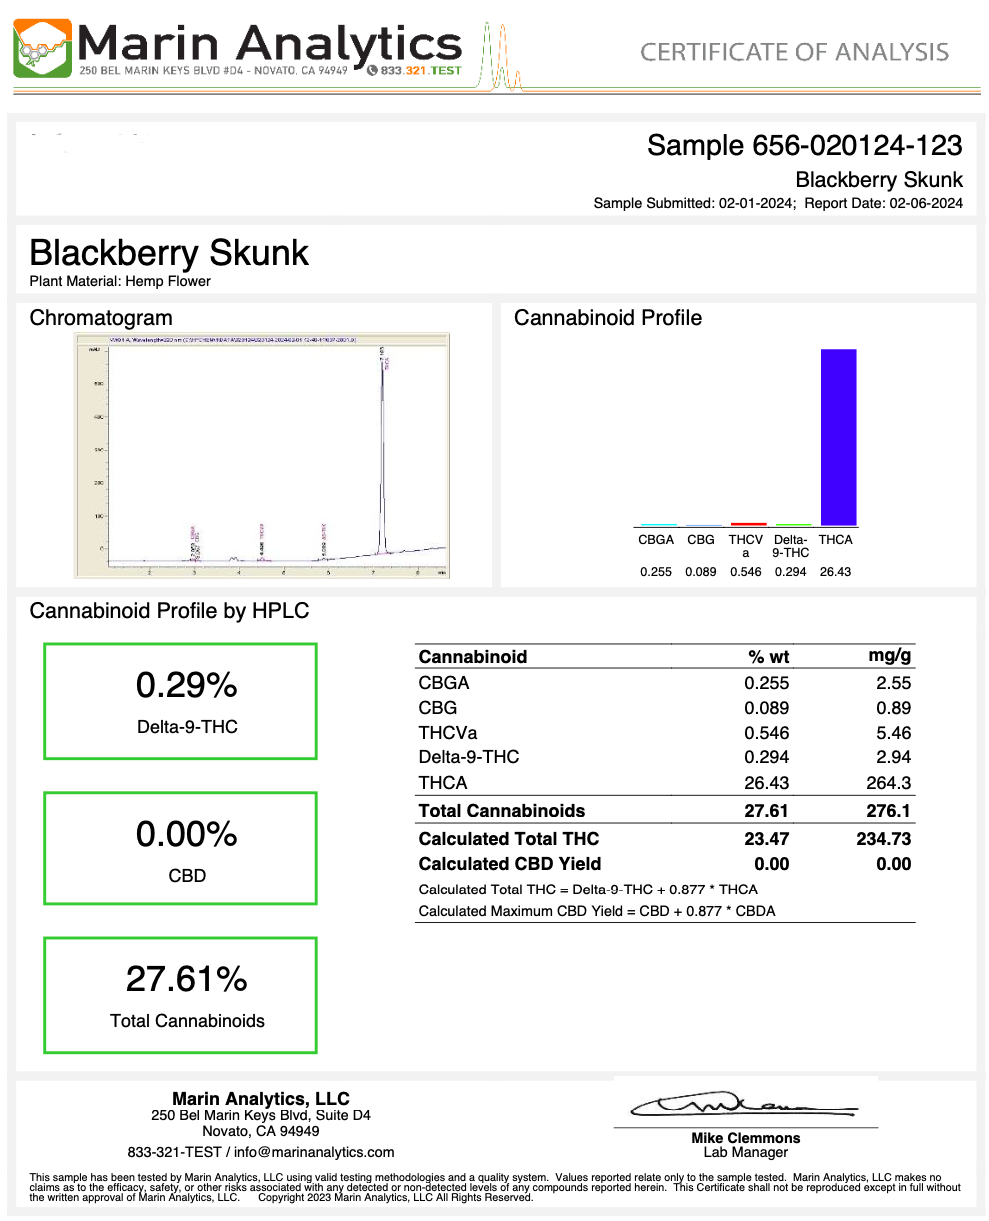Screen dimensions: 989x1221
Task: Click the blue THCA bar in the chart
Action: click(x=838, y=437)
